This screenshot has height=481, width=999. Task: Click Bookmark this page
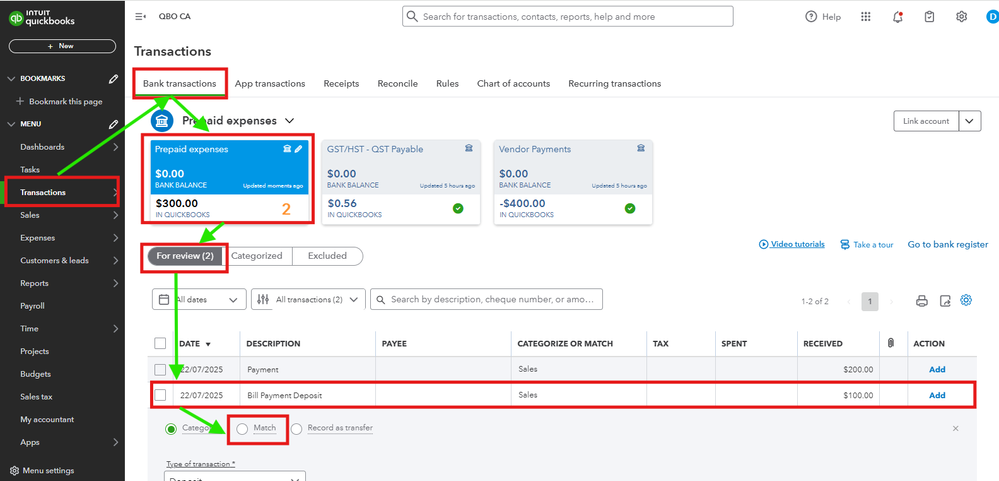point(59,102)
